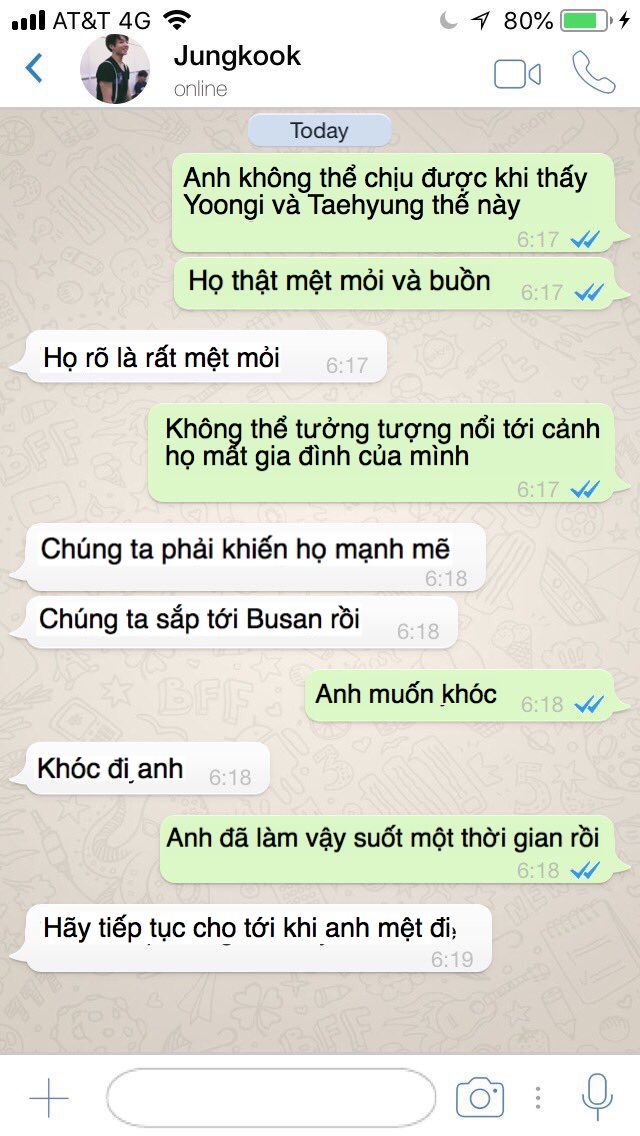
Task: Open the three-dot options beside camera
Action: (538, 1098)
